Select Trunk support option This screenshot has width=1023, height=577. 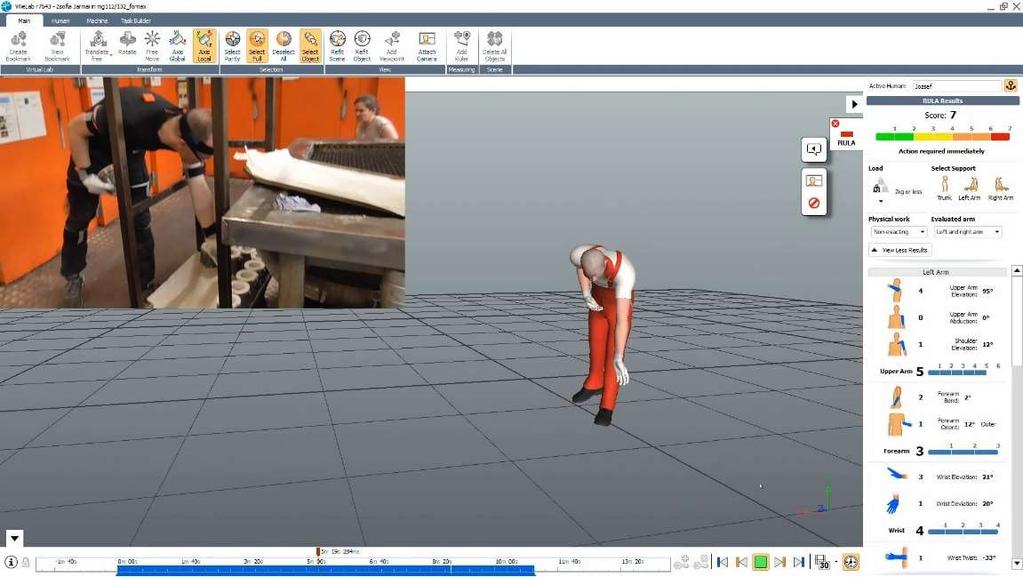(944, 188)
